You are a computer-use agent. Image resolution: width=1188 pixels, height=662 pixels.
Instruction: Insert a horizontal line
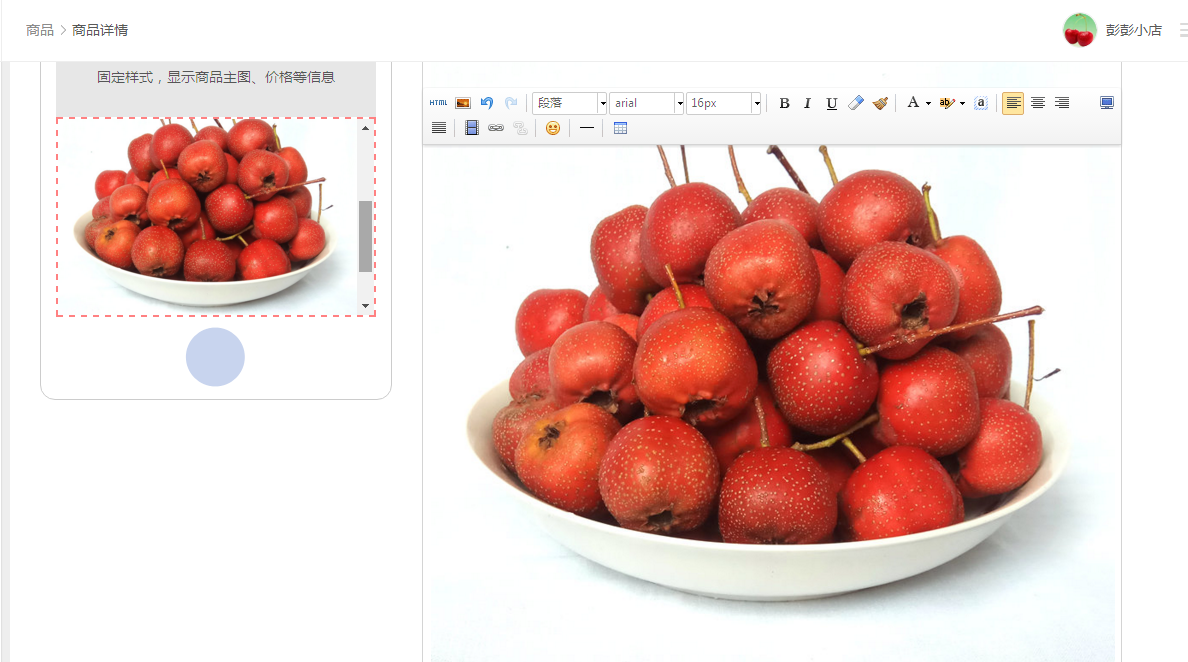click(586, 128)
